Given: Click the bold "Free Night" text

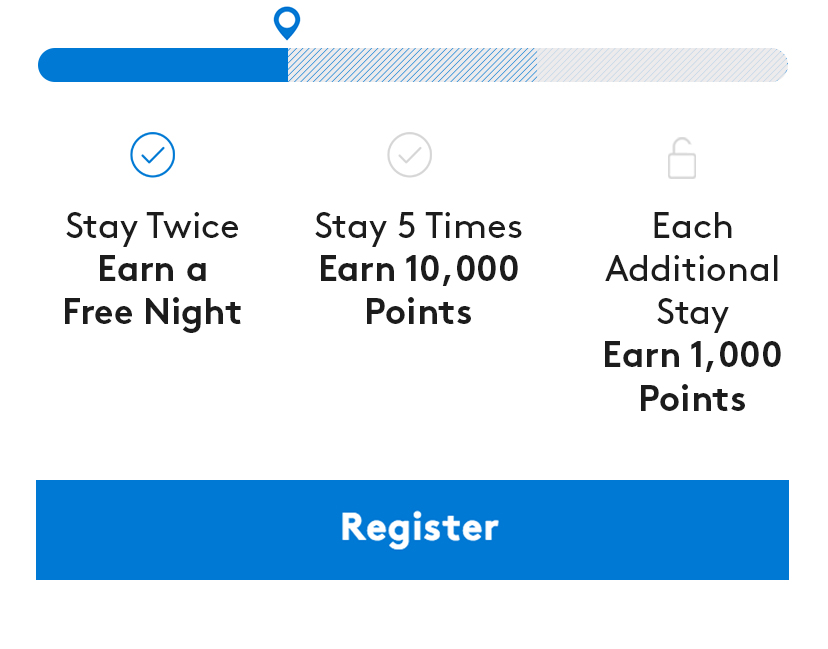Looking at the screenshot, I should point(152,312).
